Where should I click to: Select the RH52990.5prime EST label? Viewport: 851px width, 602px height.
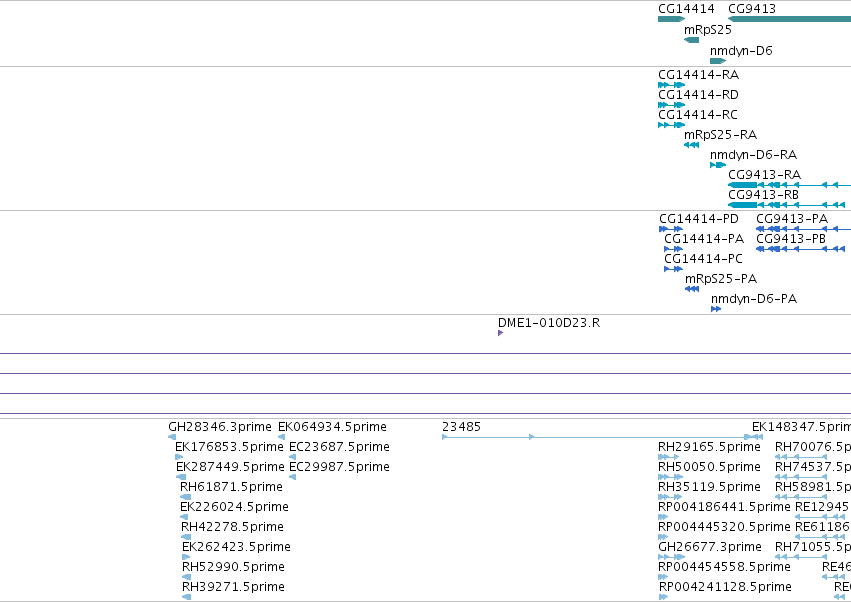(233, 567)
